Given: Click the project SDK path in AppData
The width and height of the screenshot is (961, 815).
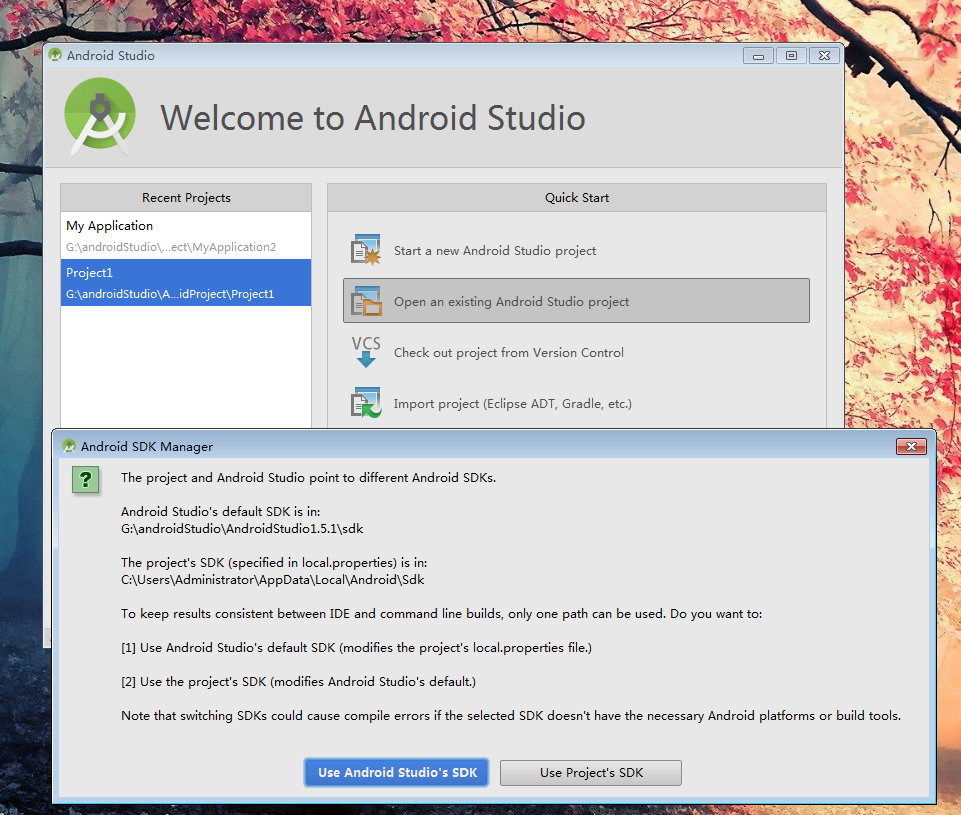Looking at the screenshot, I should point(273,580).
